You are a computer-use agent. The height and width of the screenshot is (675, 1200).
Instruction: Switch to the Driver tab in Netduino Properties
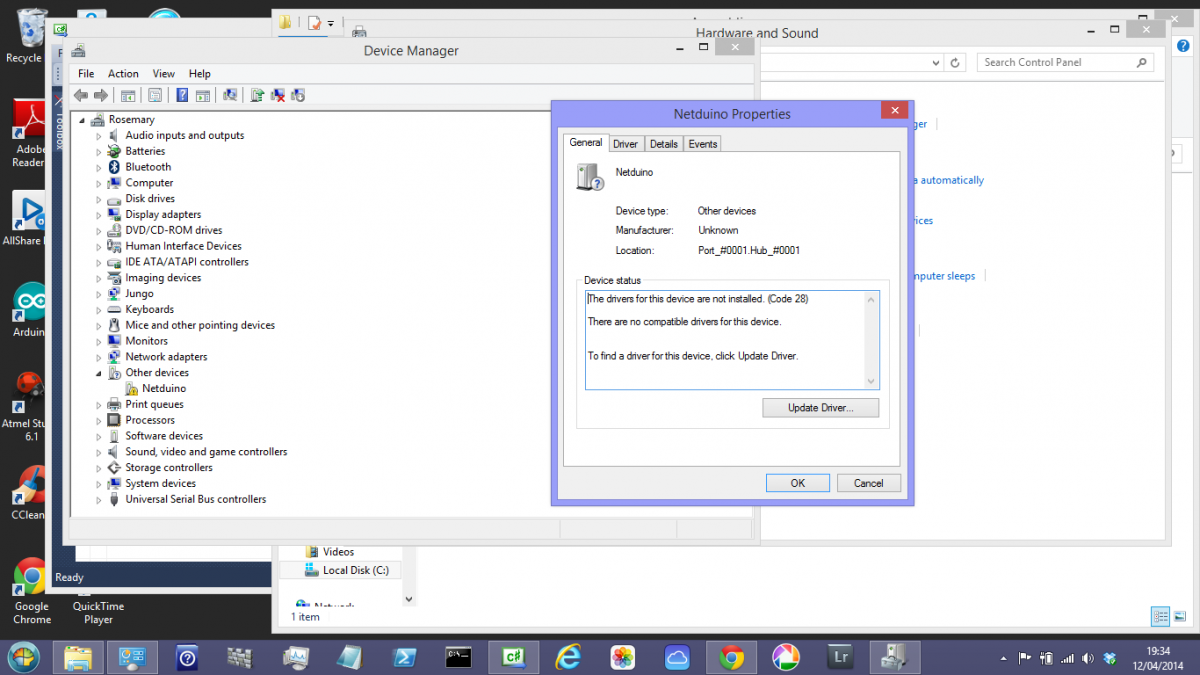point(625,144)
